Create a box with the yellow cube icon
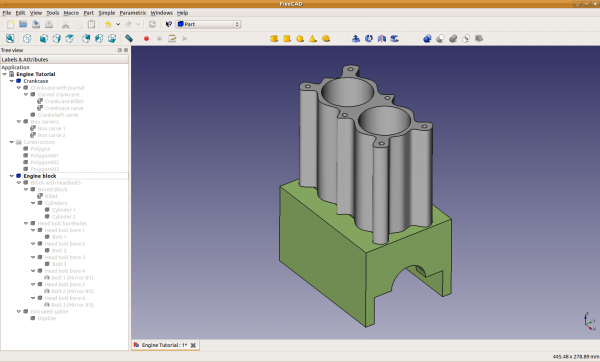The image size is (600, 362). [x=274, y=38]
